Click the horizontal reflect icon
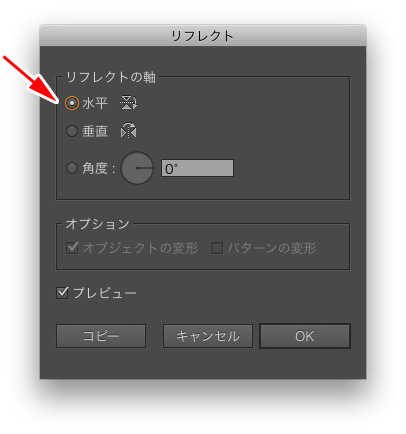Image resolution: width=406 pixels, height=434 pixels. [128, 103]
